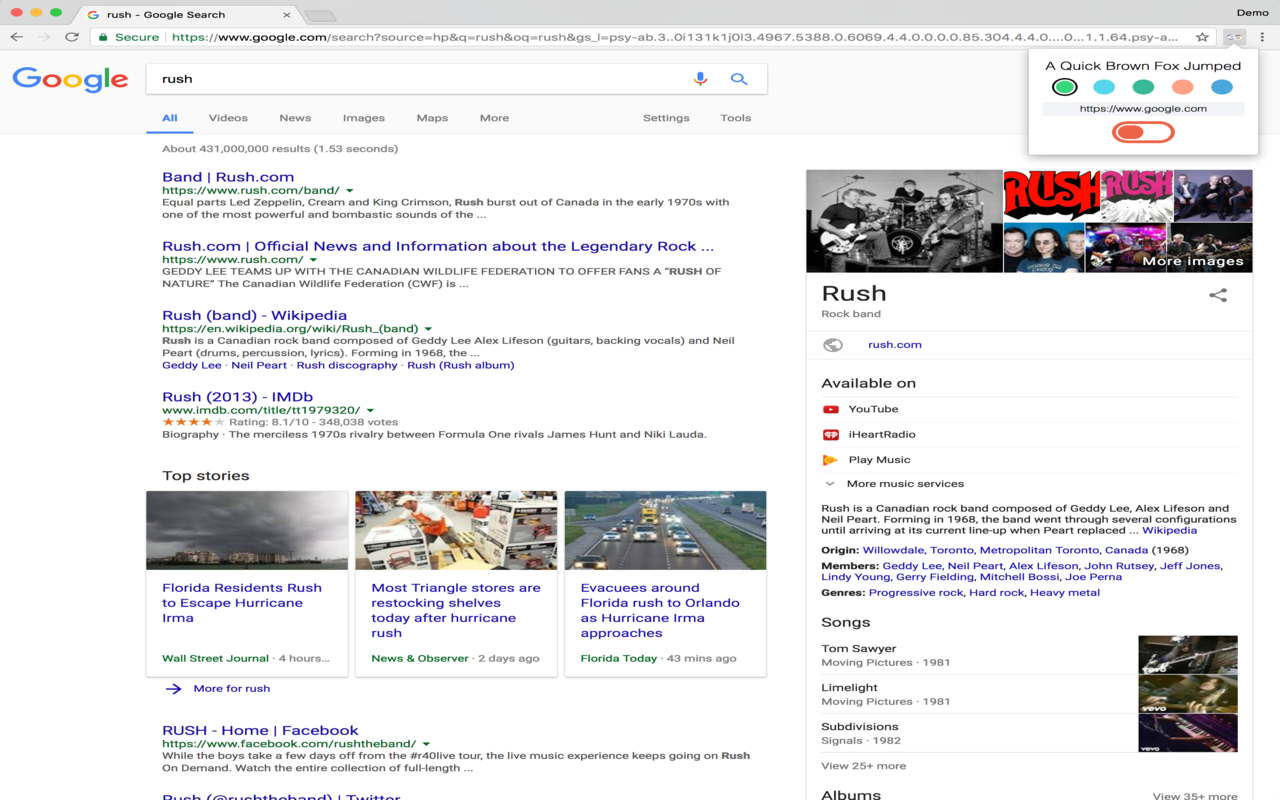Click Progressive rock genre link
1280x800 pixels.
916,593
